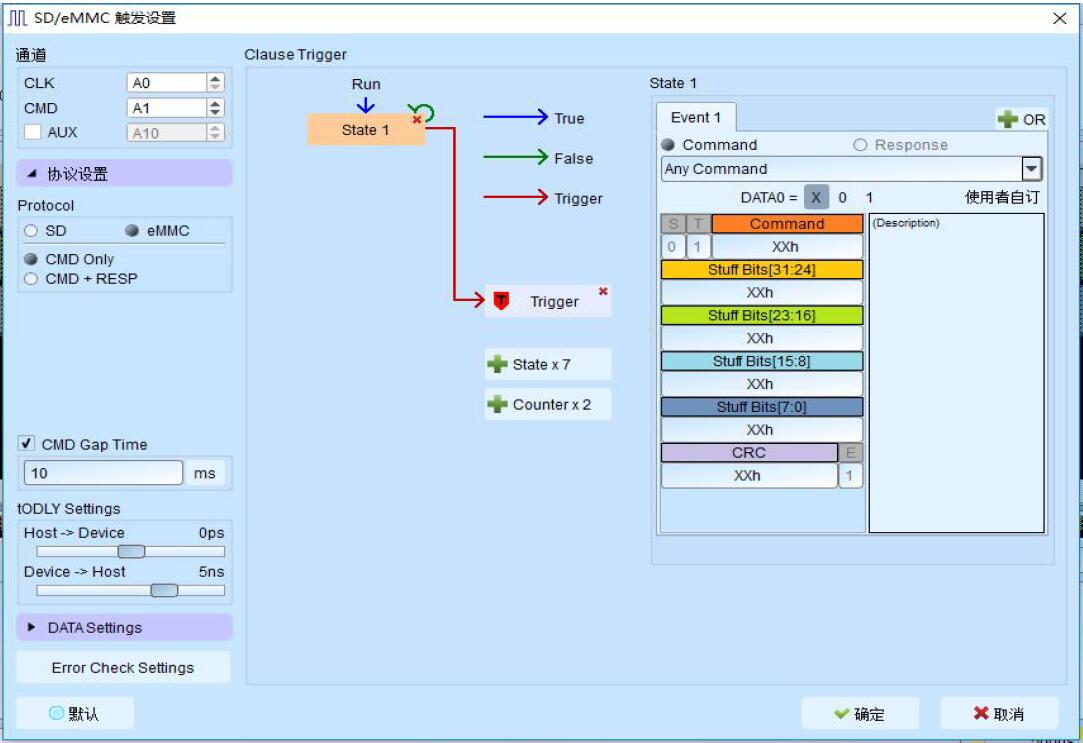Viewport: 1083px width, 743px height.
Task: Open Error Check Settings
Action: point(123,668)
